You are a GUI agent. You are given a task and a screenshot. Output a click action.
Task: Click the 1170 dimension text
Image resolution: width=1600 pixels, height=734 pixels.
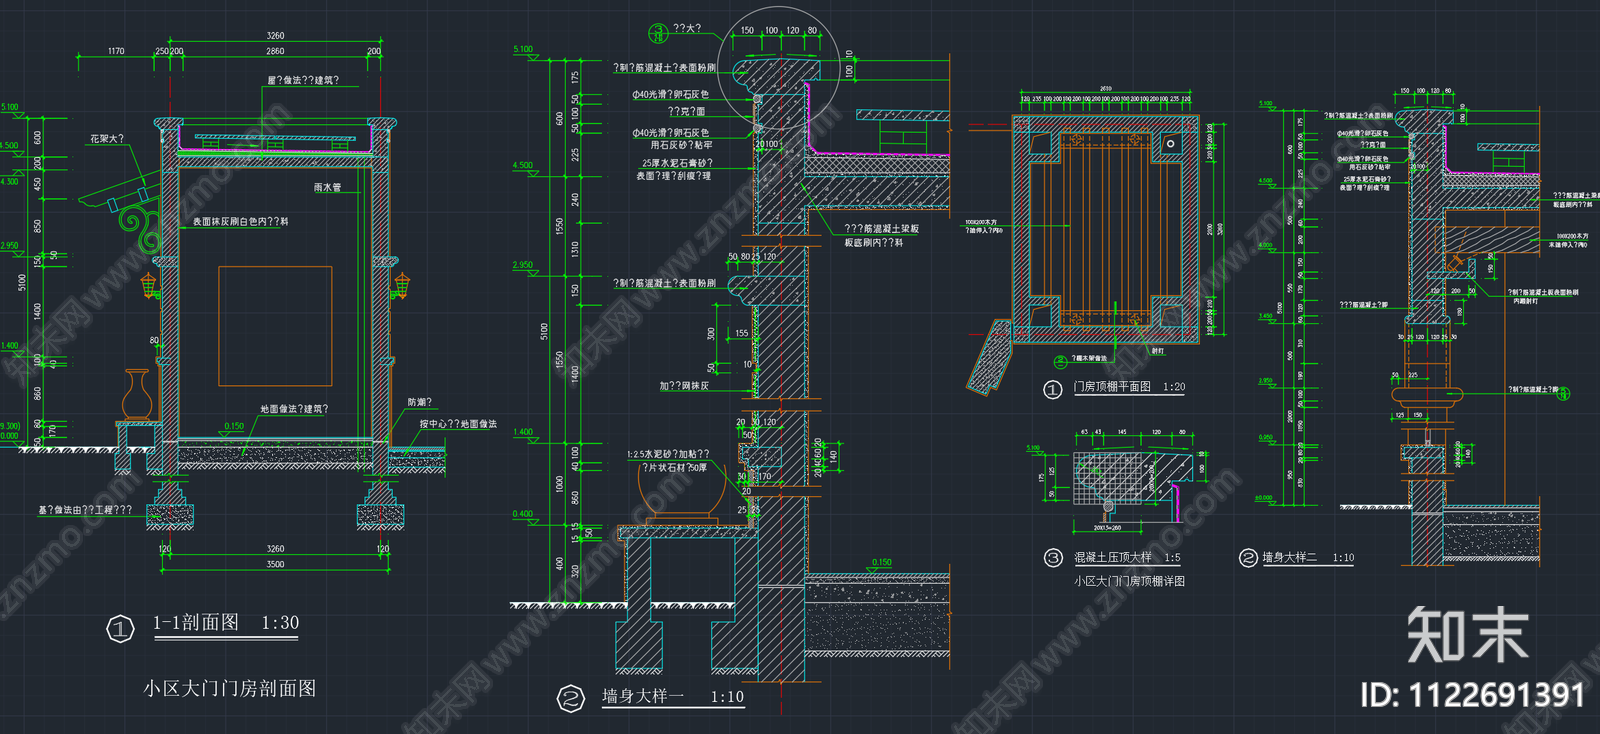(x=116, y=51)
